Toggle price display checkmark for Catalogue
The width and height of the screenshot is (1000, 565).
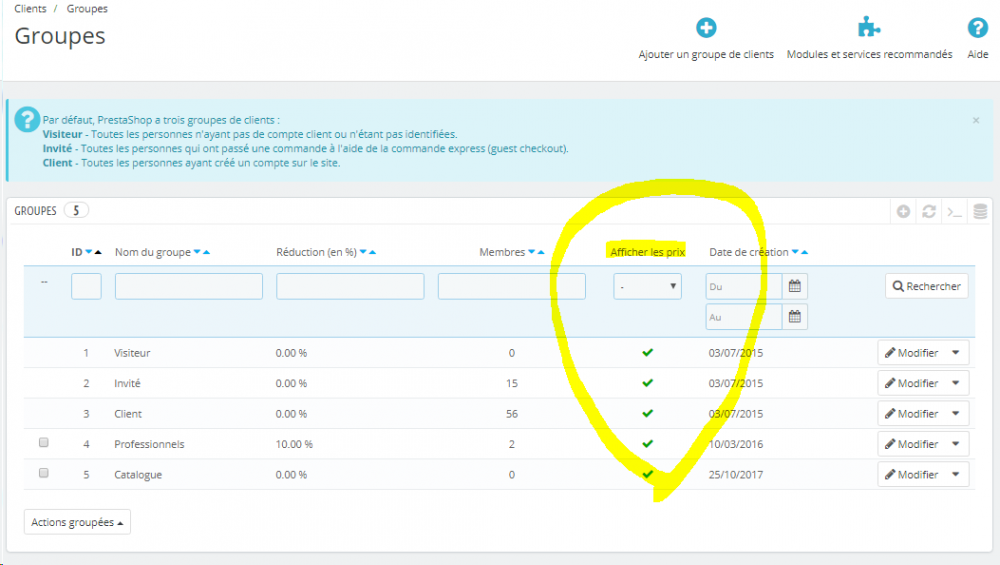click(647, 474)
